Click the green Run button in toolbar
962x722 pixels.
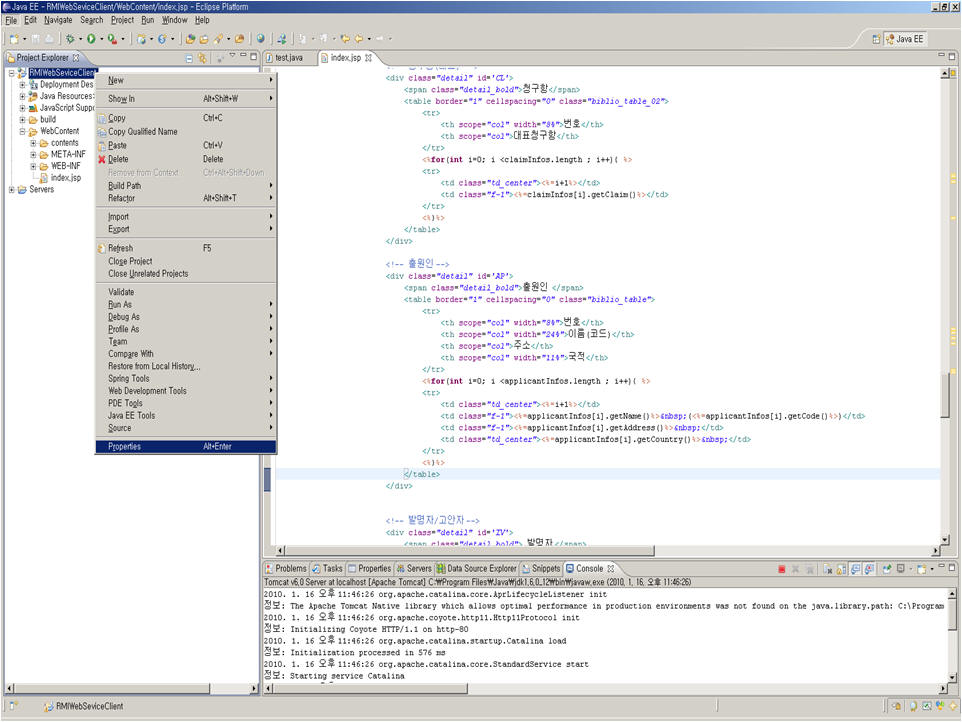coord(91,39)
